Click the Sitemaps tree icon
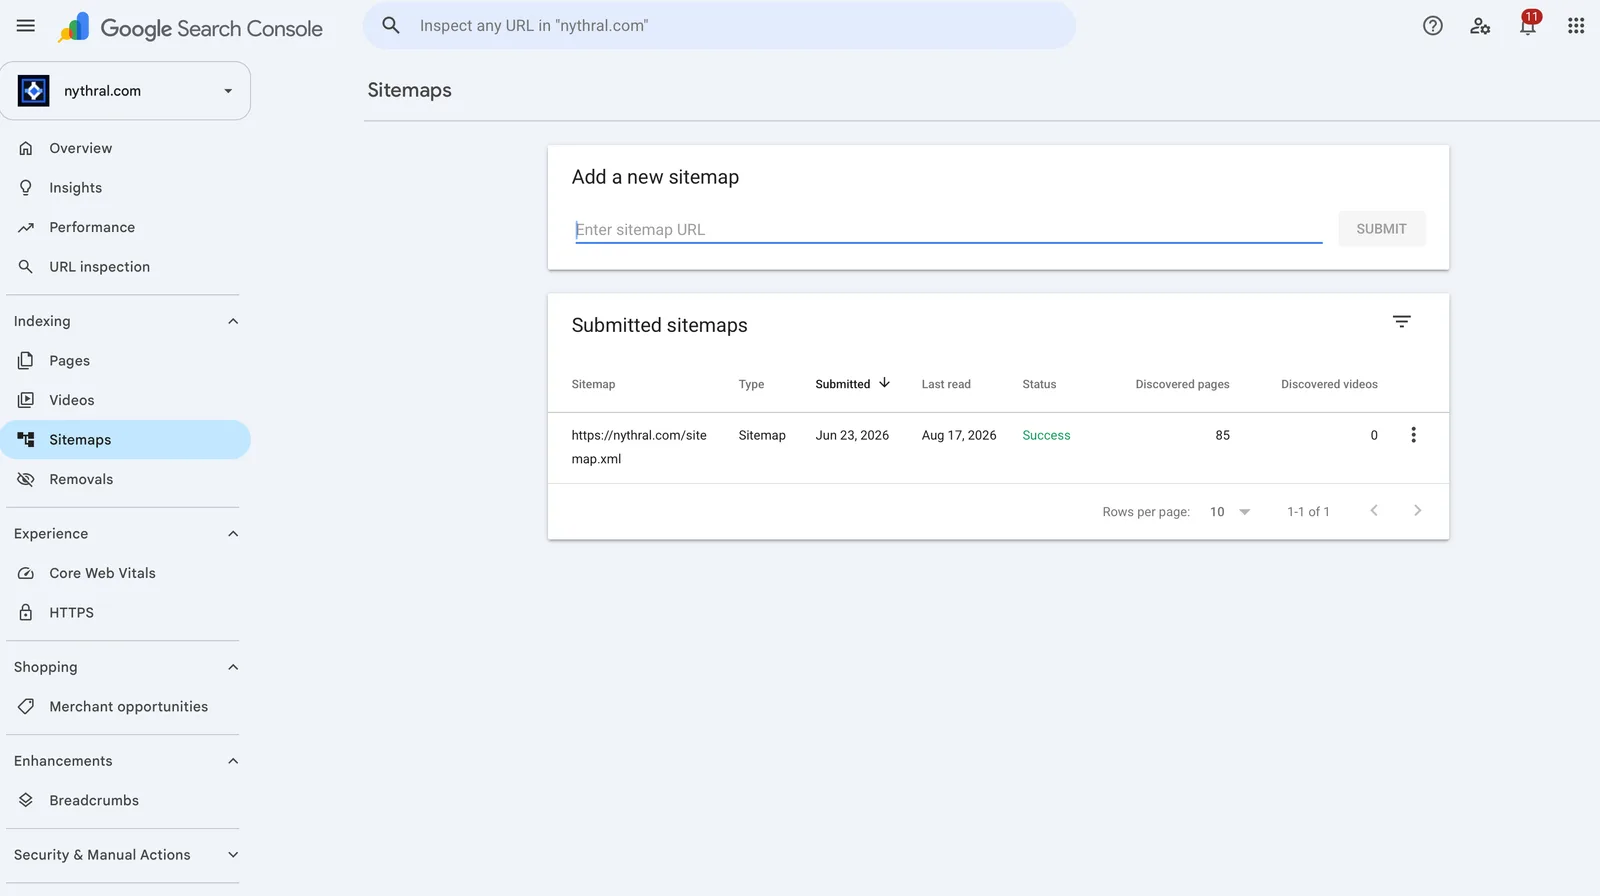Screen dimensions: 1600x896 tap(26, 440)
